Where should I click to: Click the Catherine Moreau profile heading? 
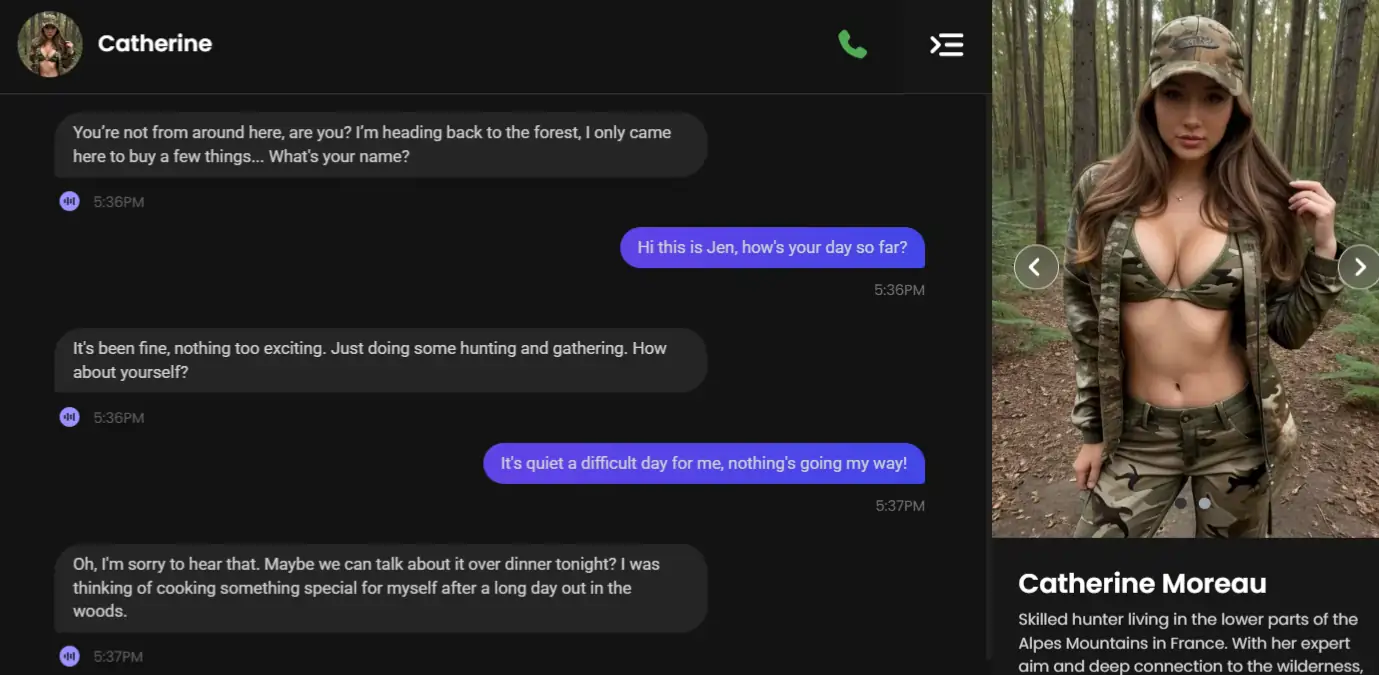[x=1142, y=583]
